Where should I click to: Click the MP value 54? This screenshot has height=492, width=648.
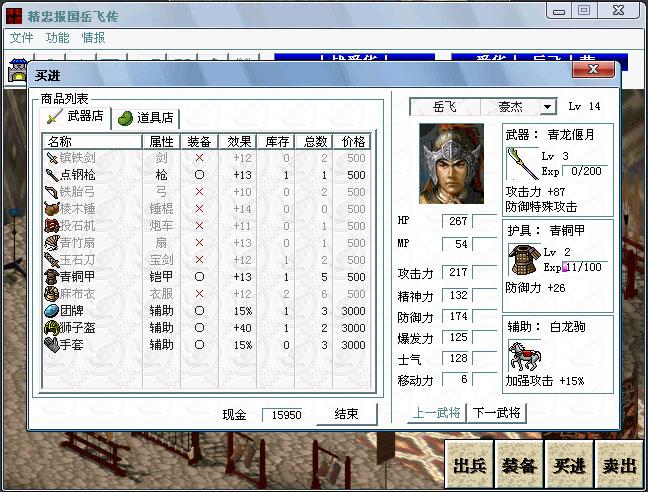pos(457,244)
